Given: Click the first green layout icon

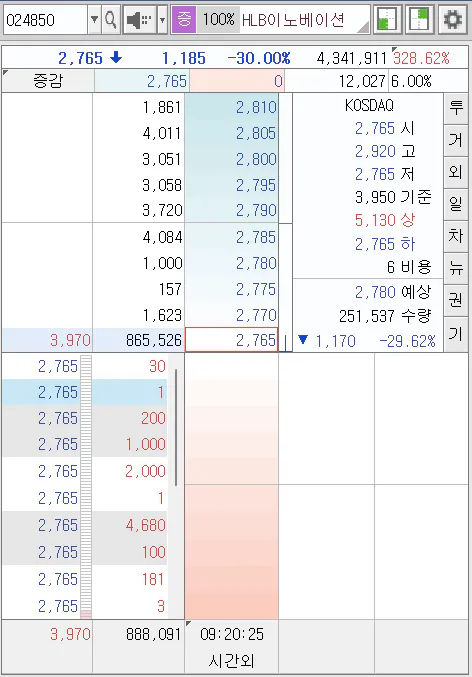Looking at the screenshot, I should (387, 19).
